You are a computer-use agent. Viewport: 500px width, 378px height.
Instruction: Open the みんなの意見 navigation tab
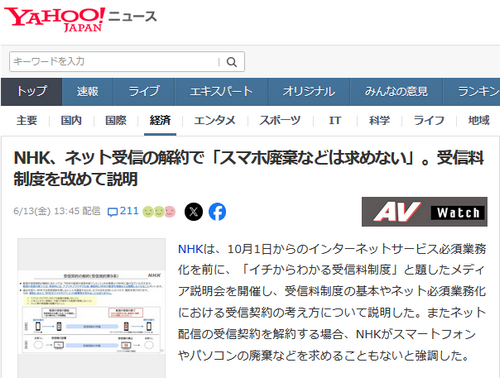(x=396, y=92)
